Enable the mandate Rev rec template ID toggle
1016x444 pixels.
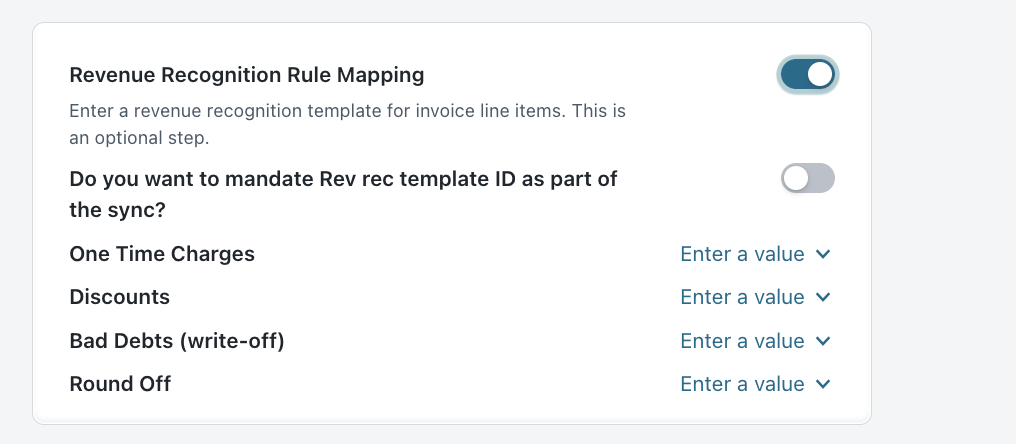click(x=807, y=178)
